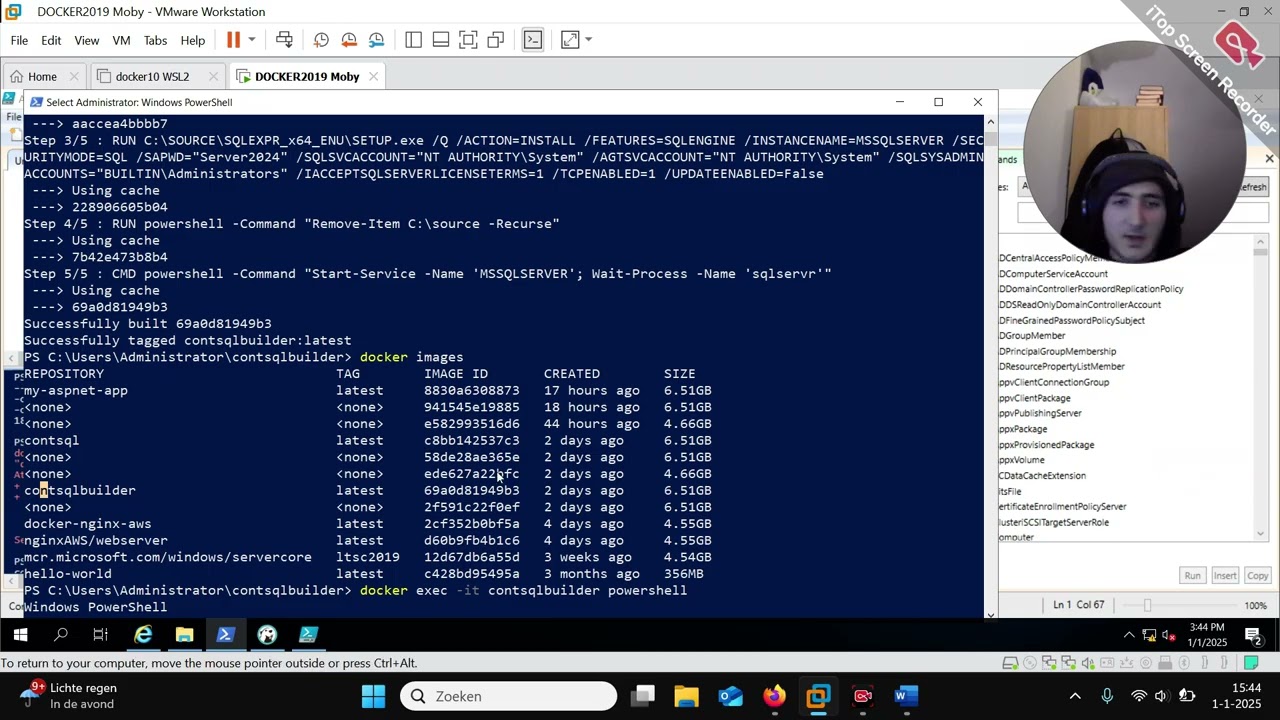Click the host Zoeken search box

510,696
